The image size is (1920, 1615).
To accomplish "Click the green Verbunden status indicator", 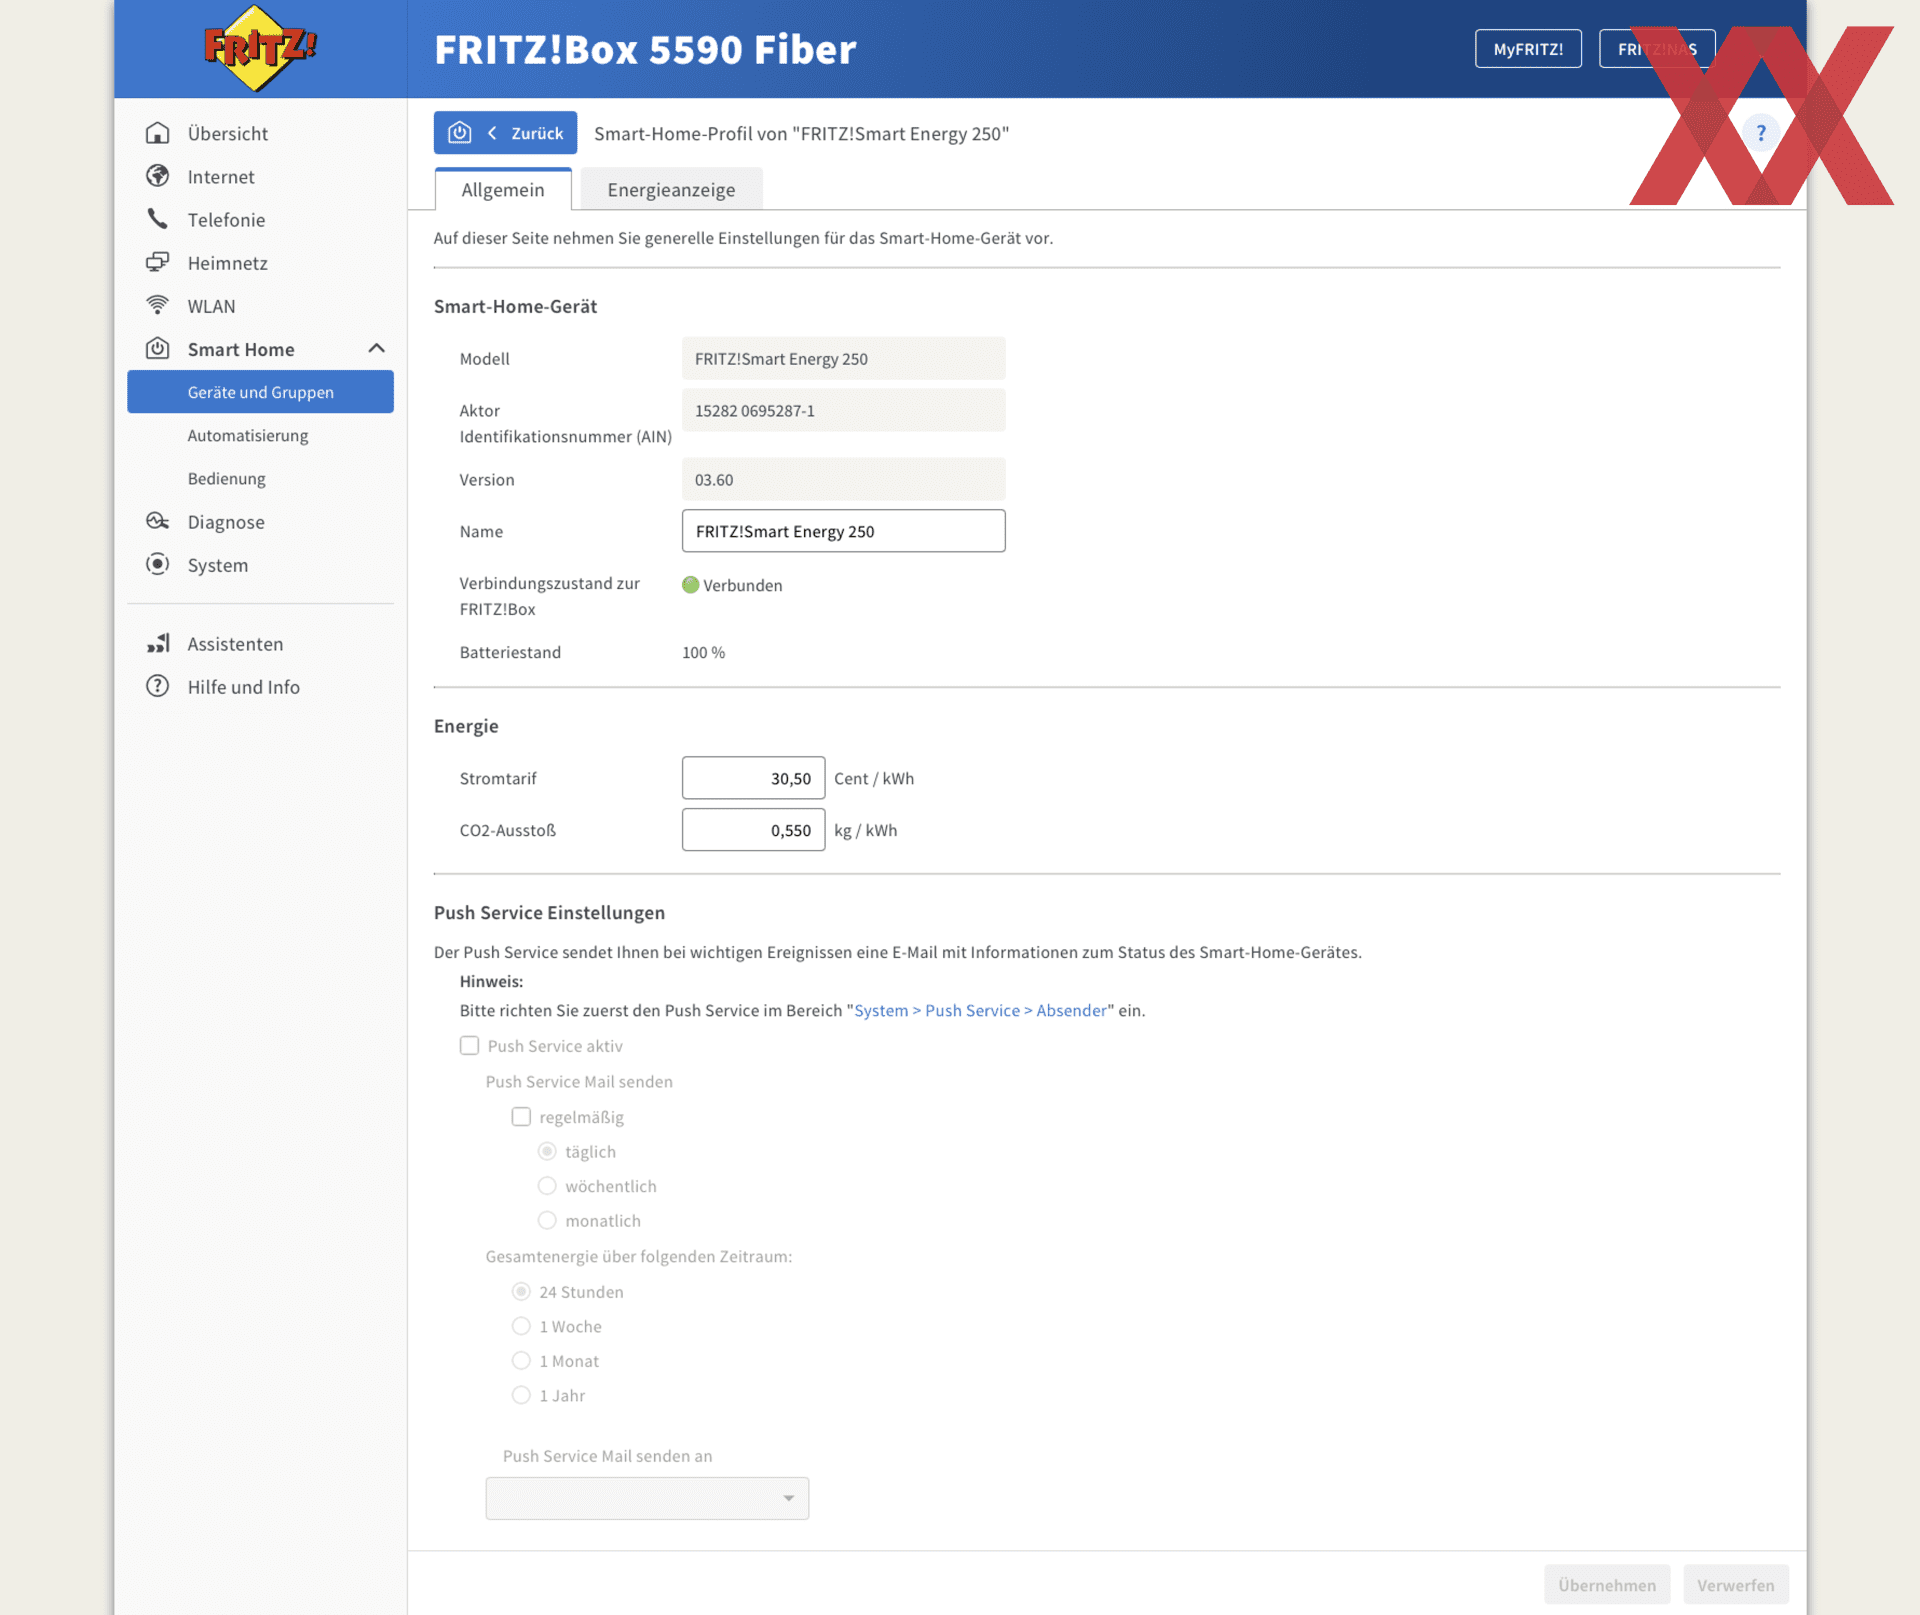I will (690, 585).
